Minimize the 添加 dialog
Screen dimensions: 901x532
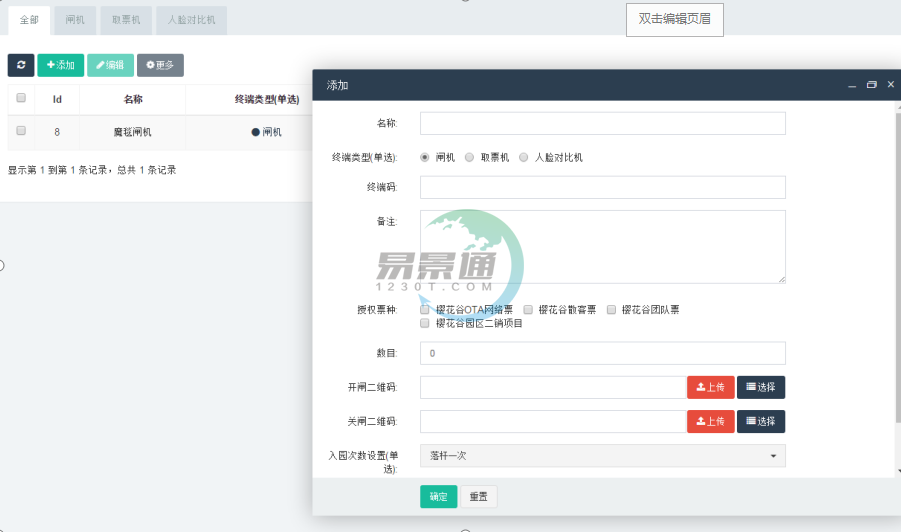click(x=852, y=85)
